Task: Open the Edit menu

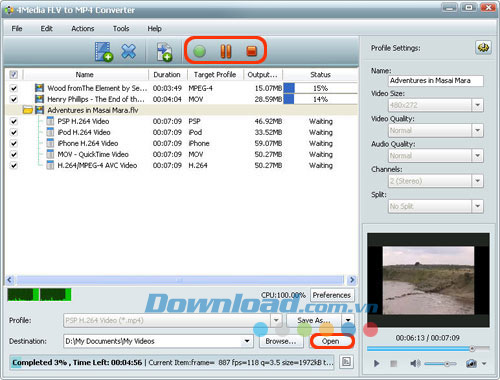Action: pos(47,29)
